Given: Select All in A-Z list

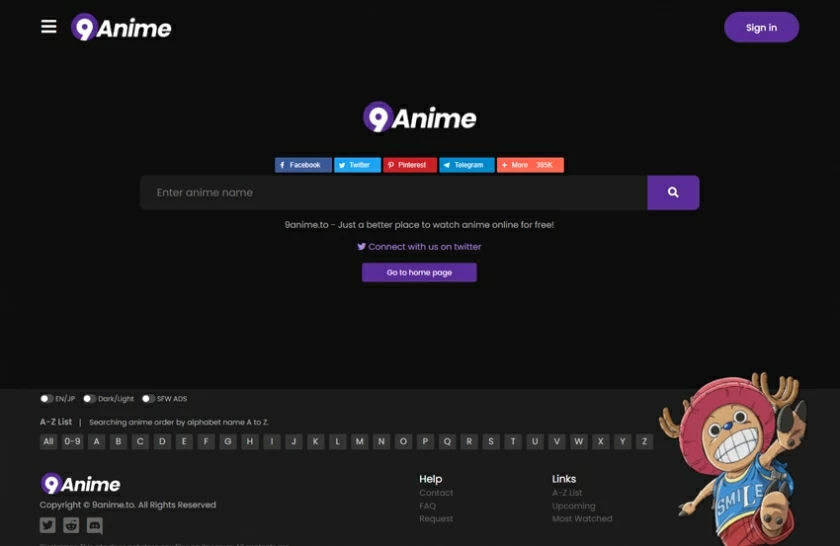Looking at the screenshot, I should [48, 442].
